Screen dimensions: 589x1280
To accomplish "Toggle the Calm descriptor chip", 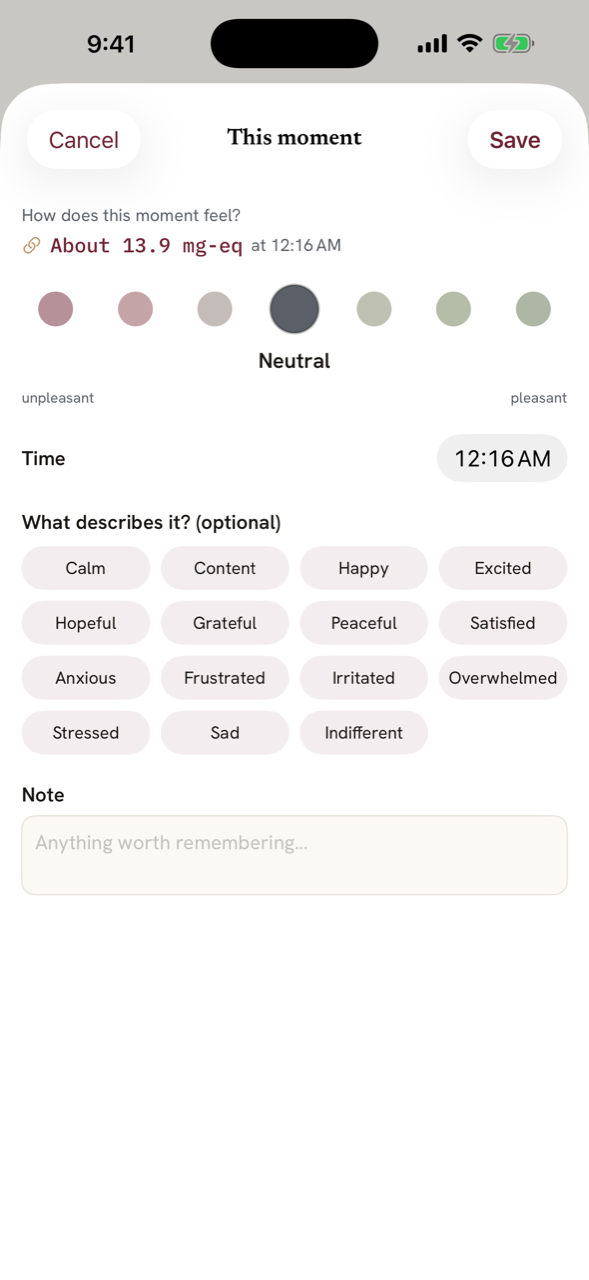I will pos(86,568).
